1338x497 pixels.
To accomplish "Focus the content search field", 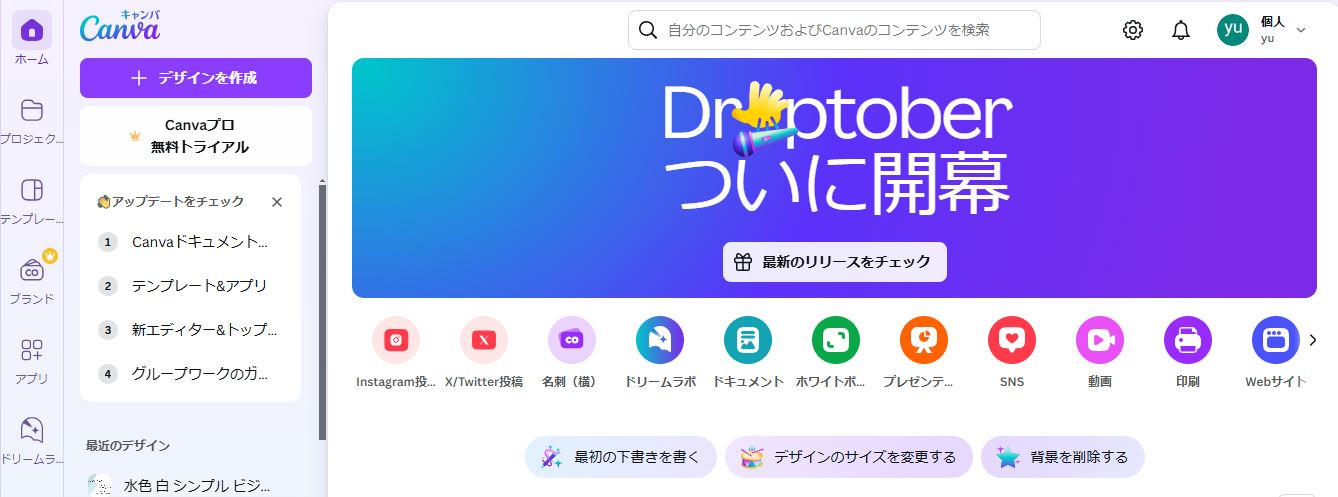I will coord(834,30).
